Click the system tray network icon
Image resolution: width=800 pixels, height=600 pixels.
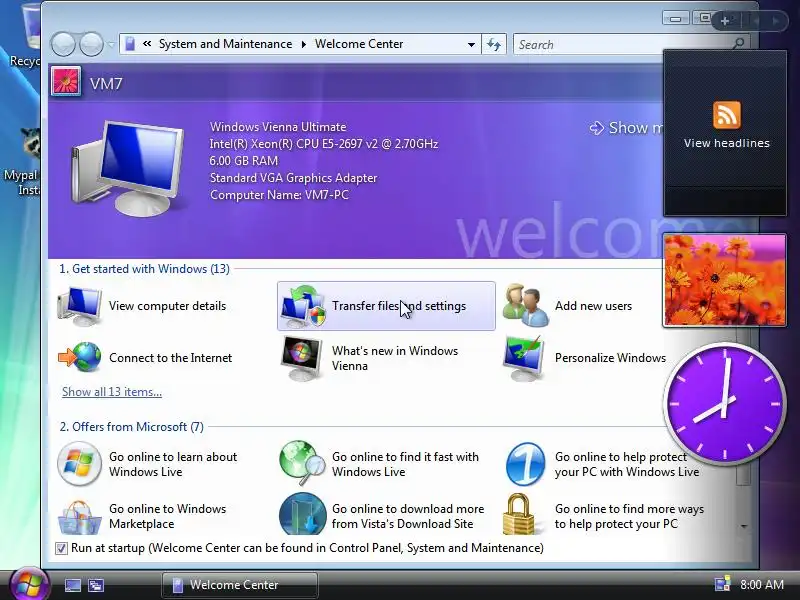722,585
